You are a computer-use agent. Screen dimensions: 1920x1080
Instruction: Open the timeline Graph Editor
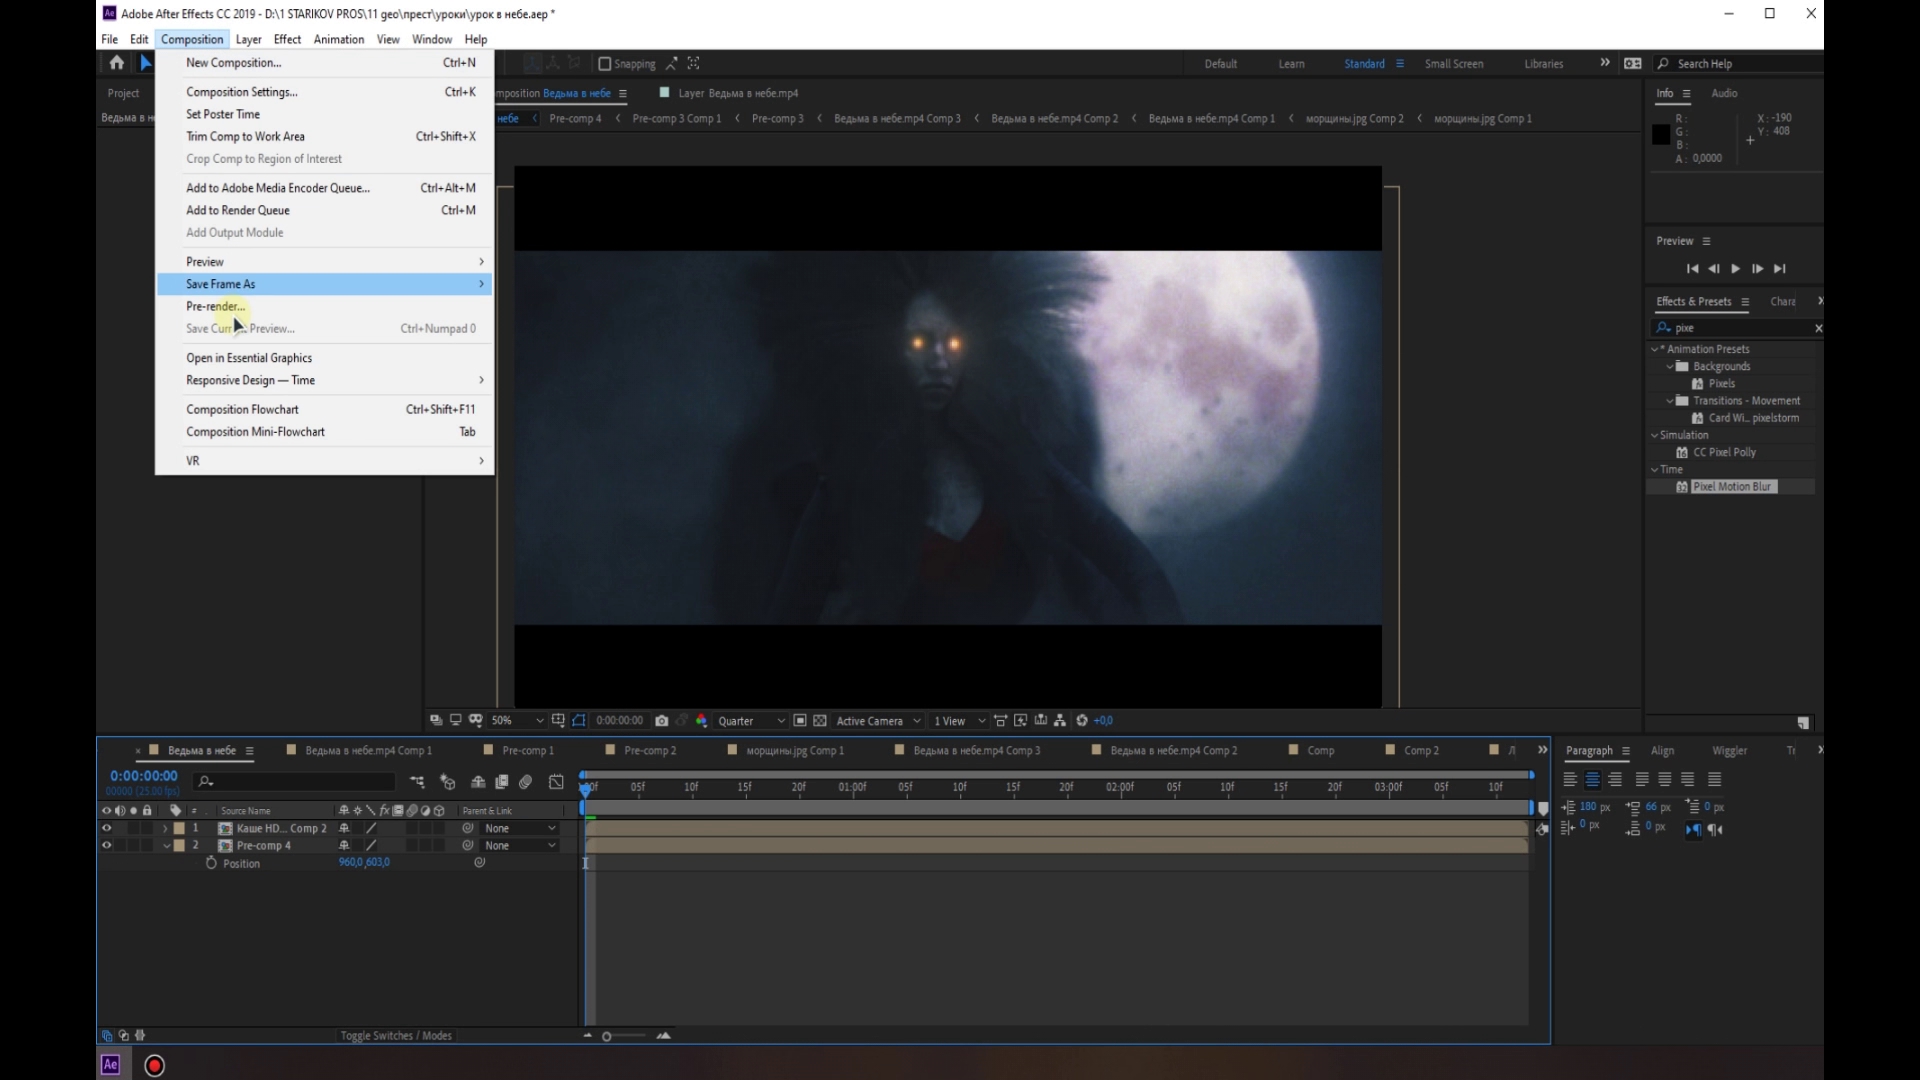coord(556,782)
